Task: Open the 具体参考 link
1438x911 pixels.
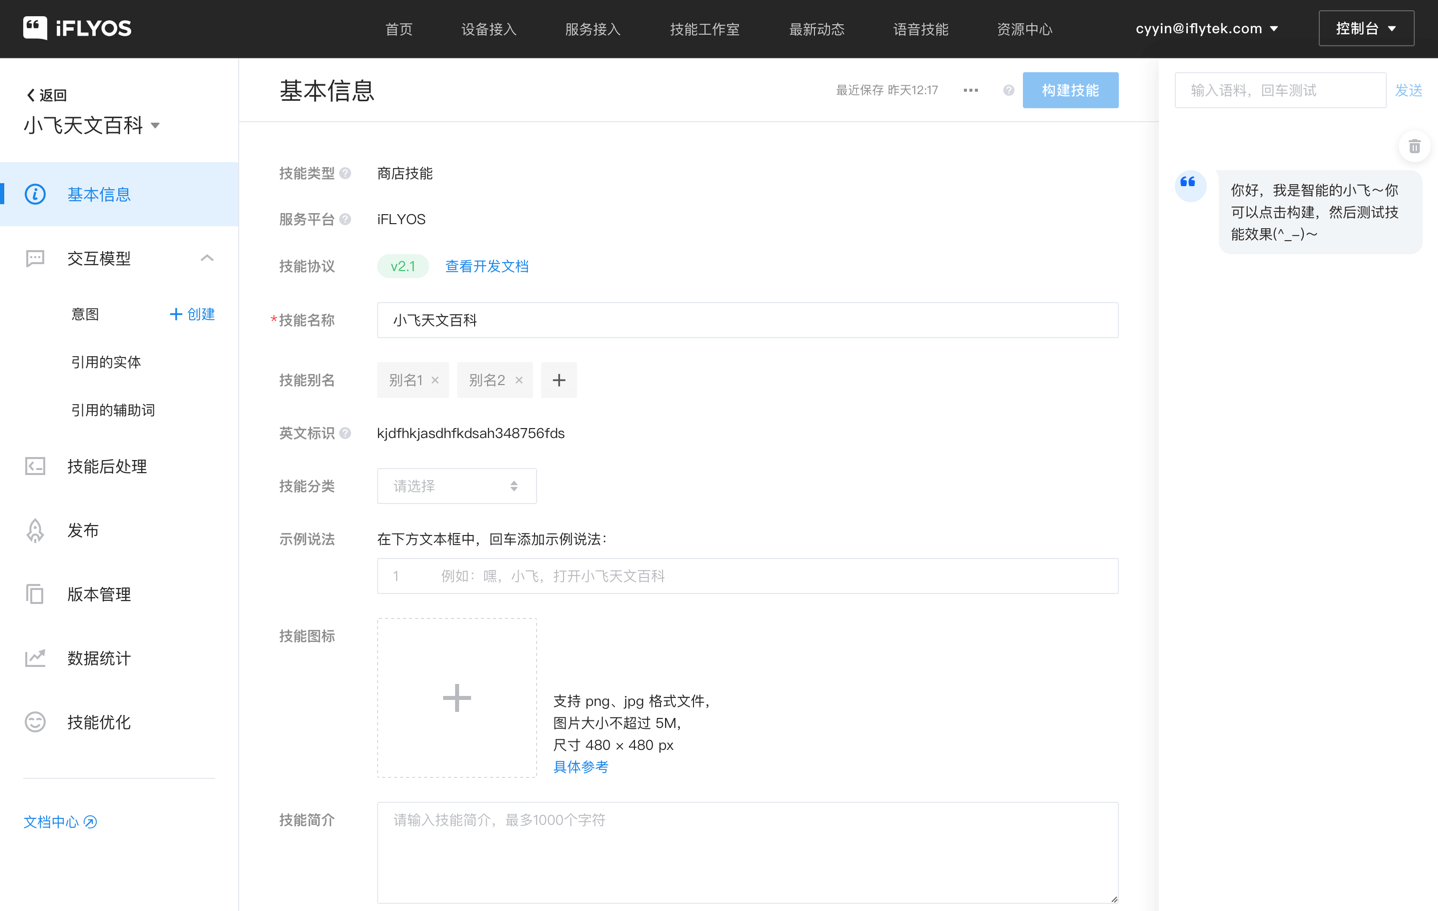Action: (581, 767)
